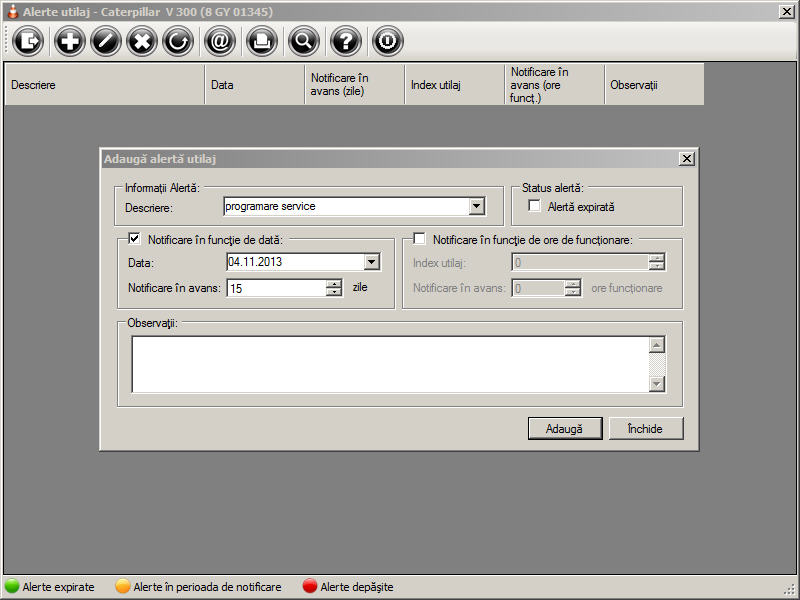Click the printer icon in toolbar

[262, 41]
